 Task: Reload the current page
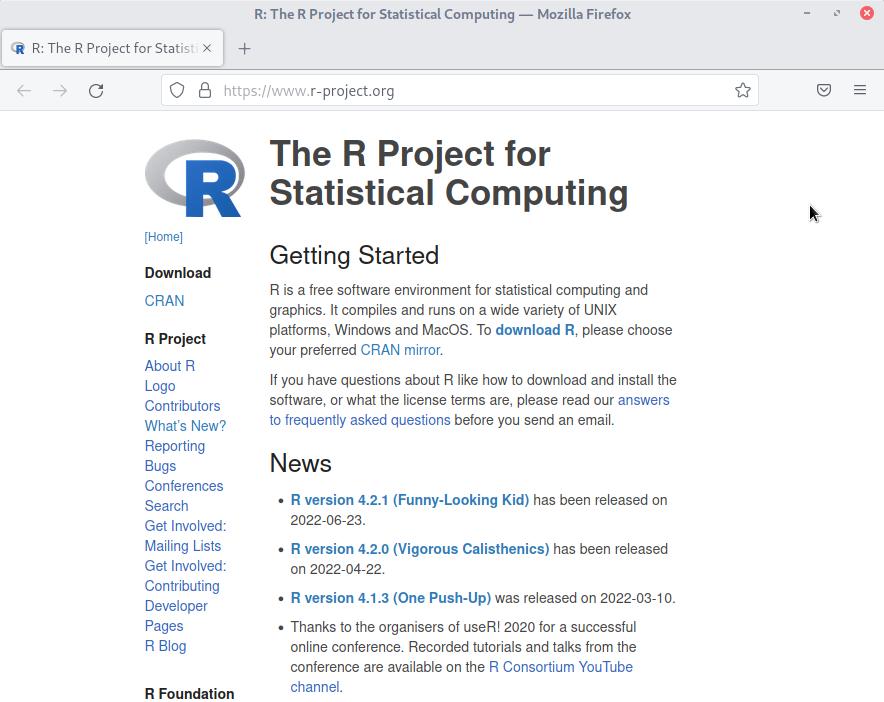click(x=96, y=91)
